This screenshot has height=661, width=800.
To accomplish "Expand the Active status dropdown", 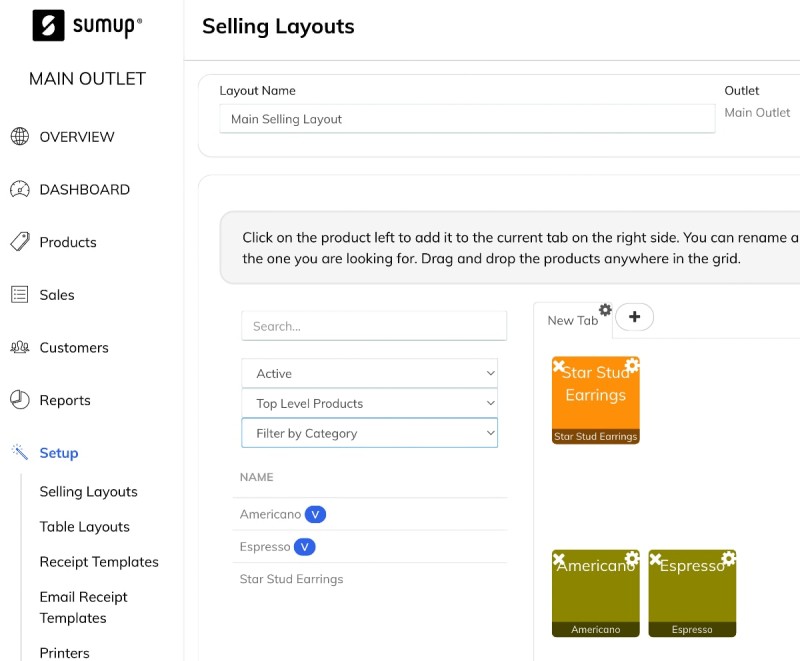I will [x=369, y=373].
